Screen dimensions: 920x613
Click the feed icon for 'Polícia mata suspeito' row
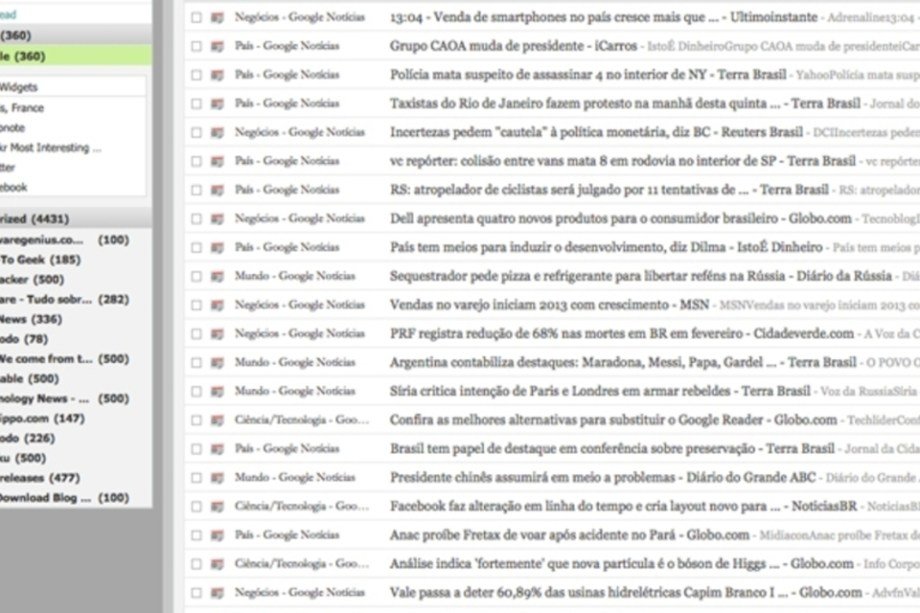click(x=217, y=75)
